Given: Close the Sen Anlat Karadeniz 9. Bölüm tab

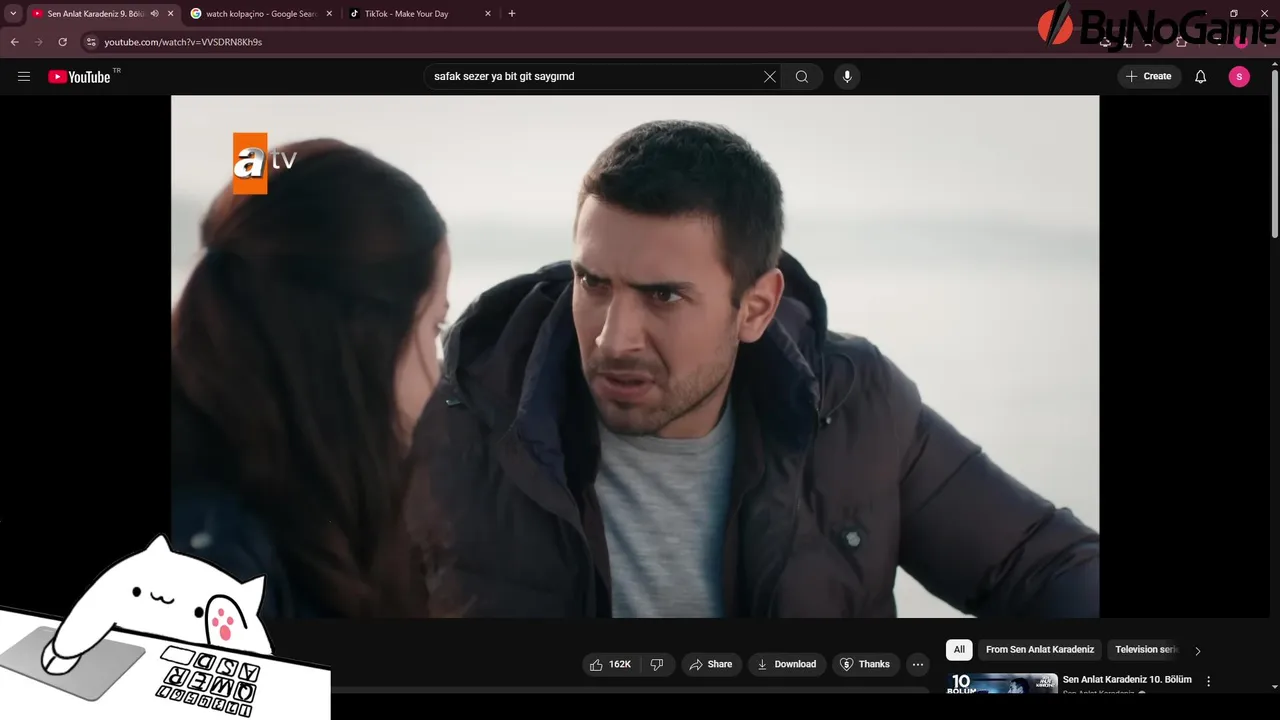Looking at the screenshot, I should tap(170, 14).
